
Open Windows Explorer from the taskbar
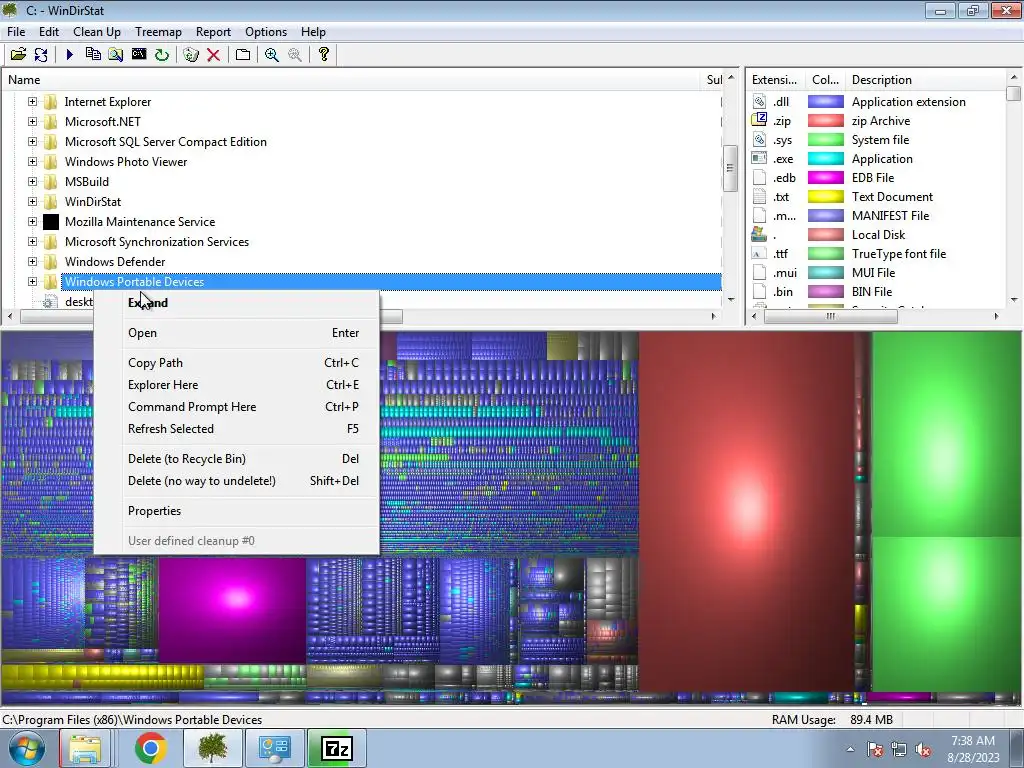pyautogui.click(x=85, y=748)
